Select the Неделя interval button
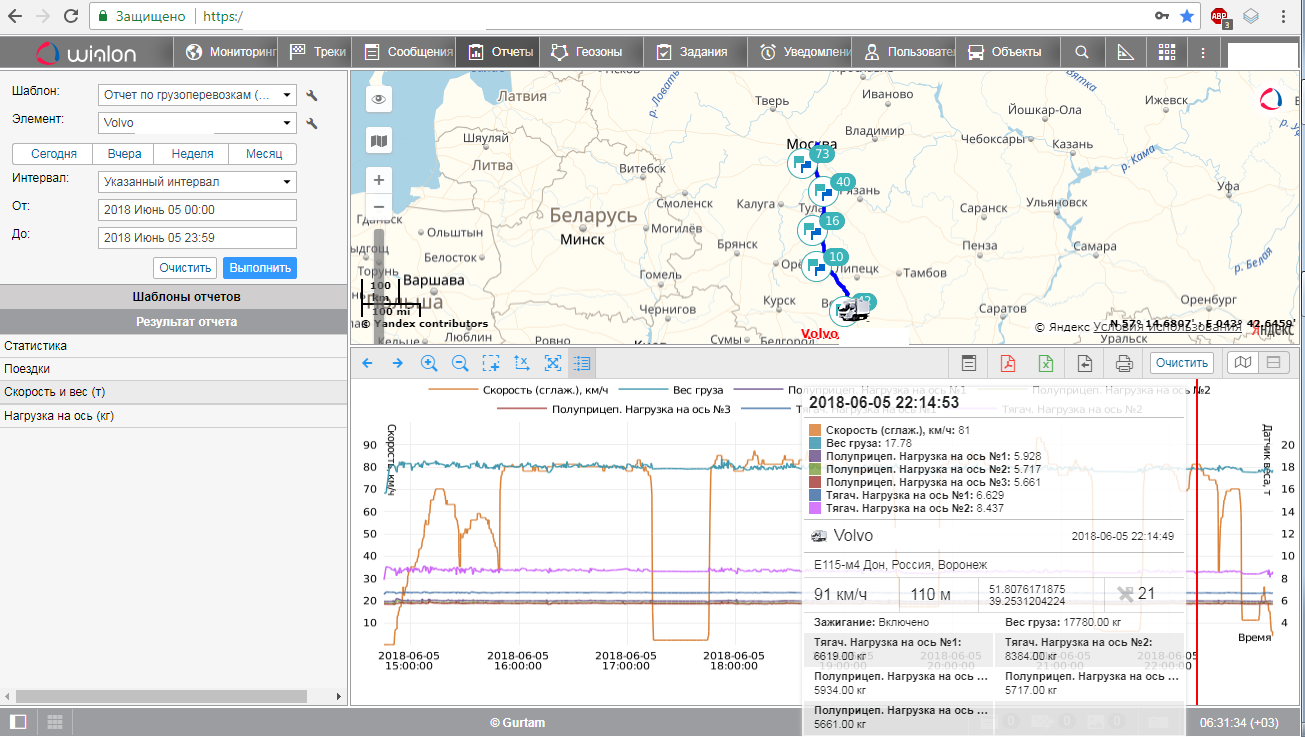This screenshot has height=737, width=1305. click(192, 154)
